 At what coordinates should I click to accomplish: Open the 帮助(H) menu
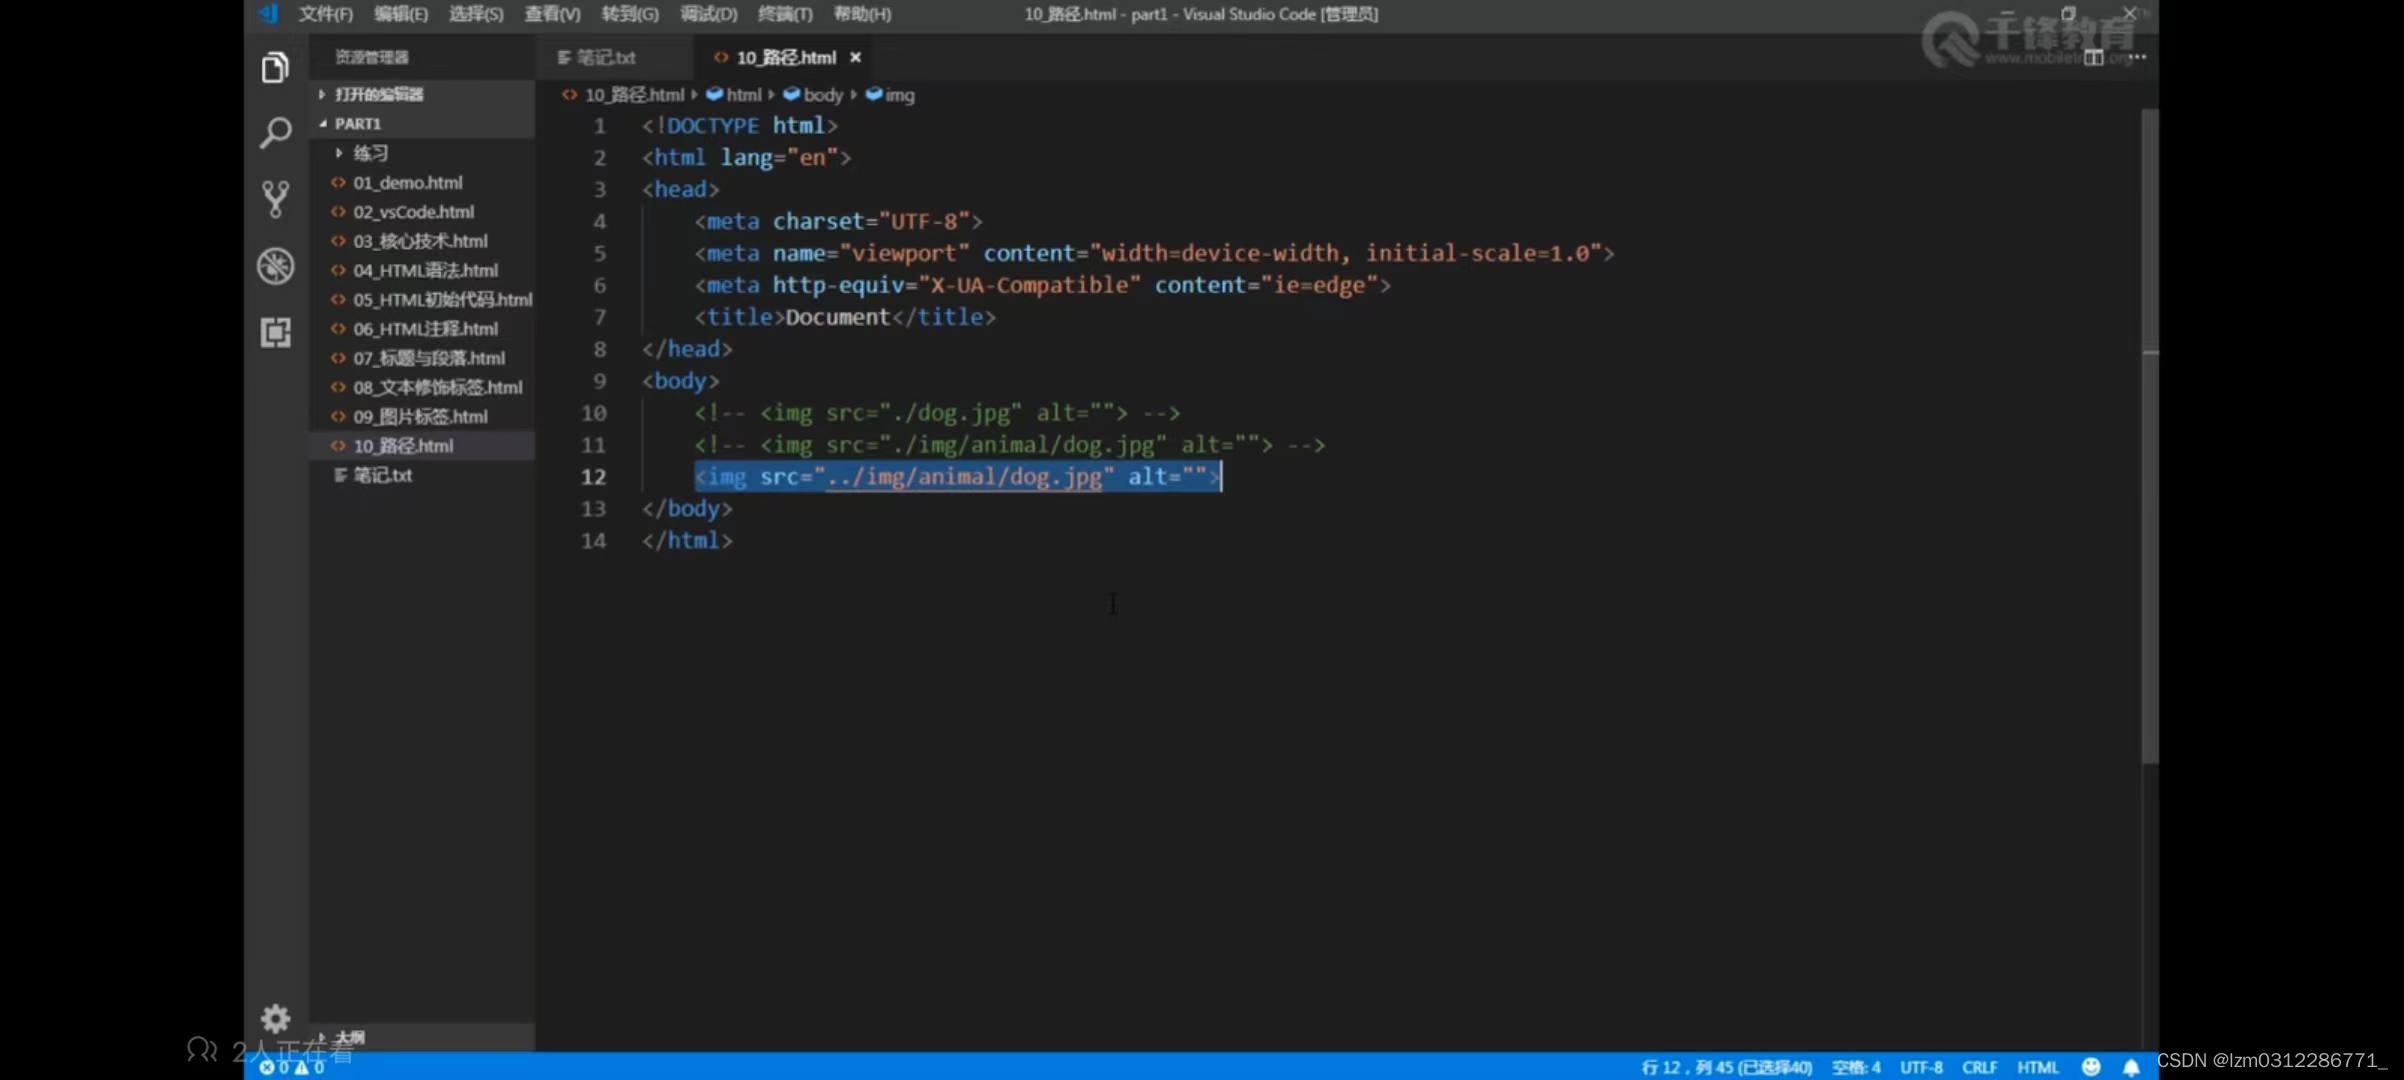pyautogui.click(x=862, y=14)
